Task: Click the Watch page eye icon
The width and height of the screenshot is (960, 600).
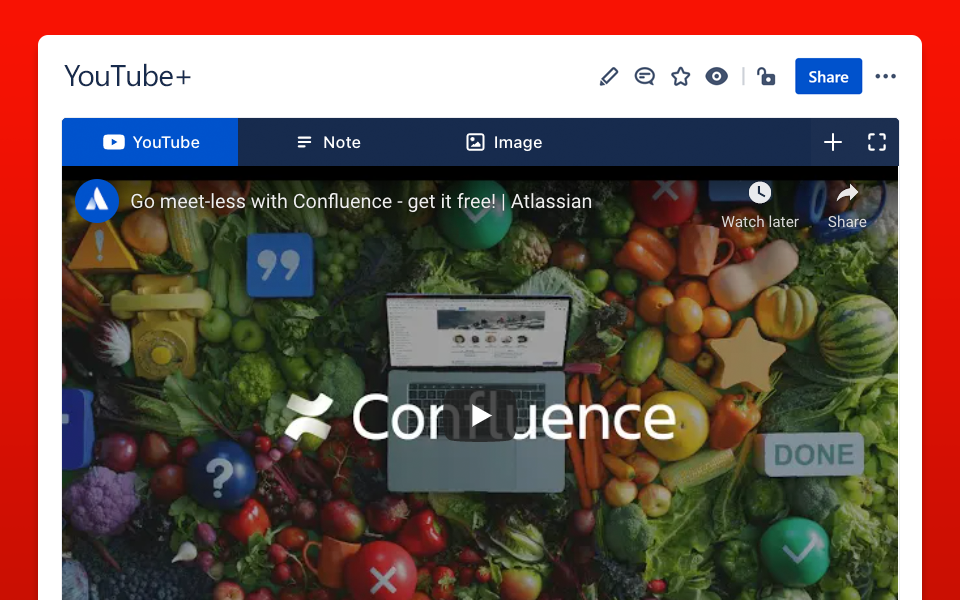Action: tap(717, 76)
